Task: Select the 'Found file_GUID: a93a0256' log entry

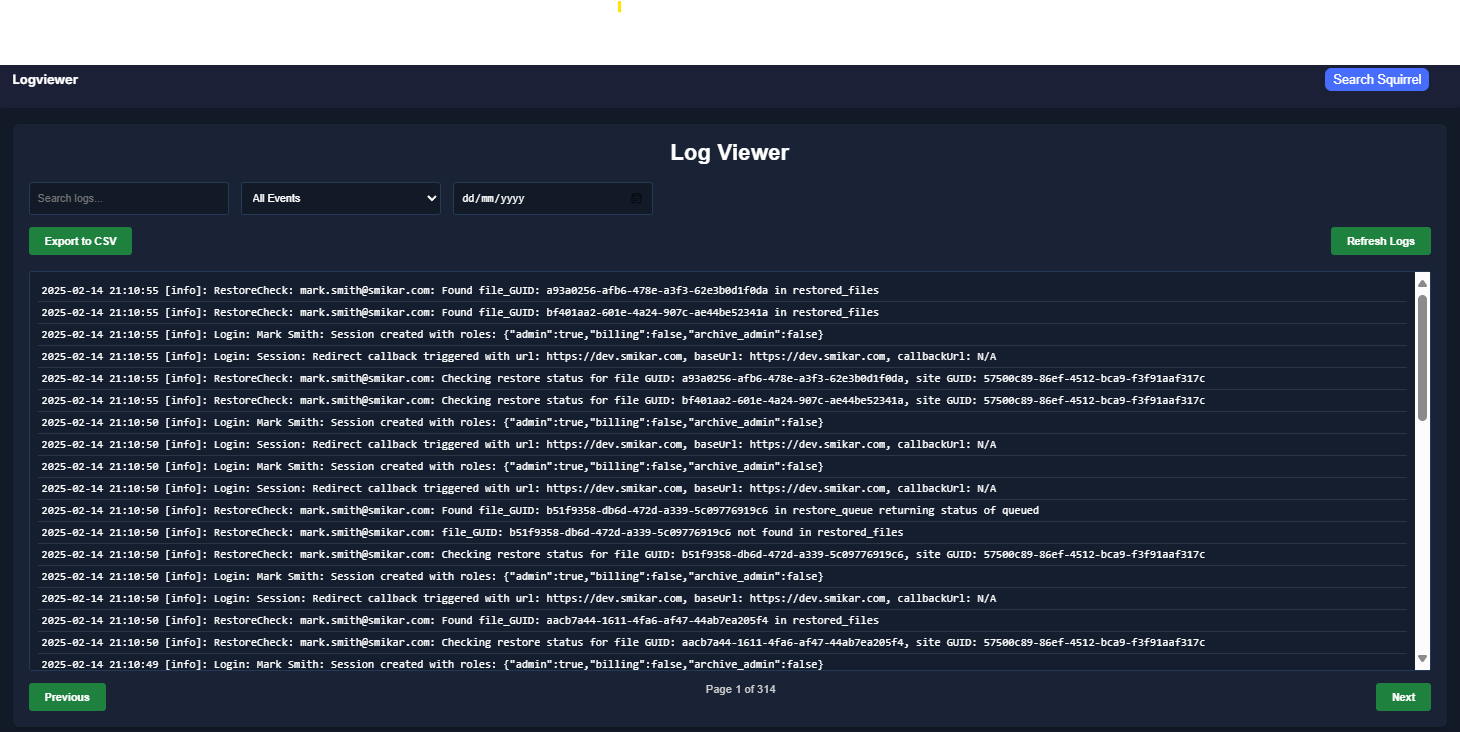Action: pyautogui.click(x=460, y=290)
